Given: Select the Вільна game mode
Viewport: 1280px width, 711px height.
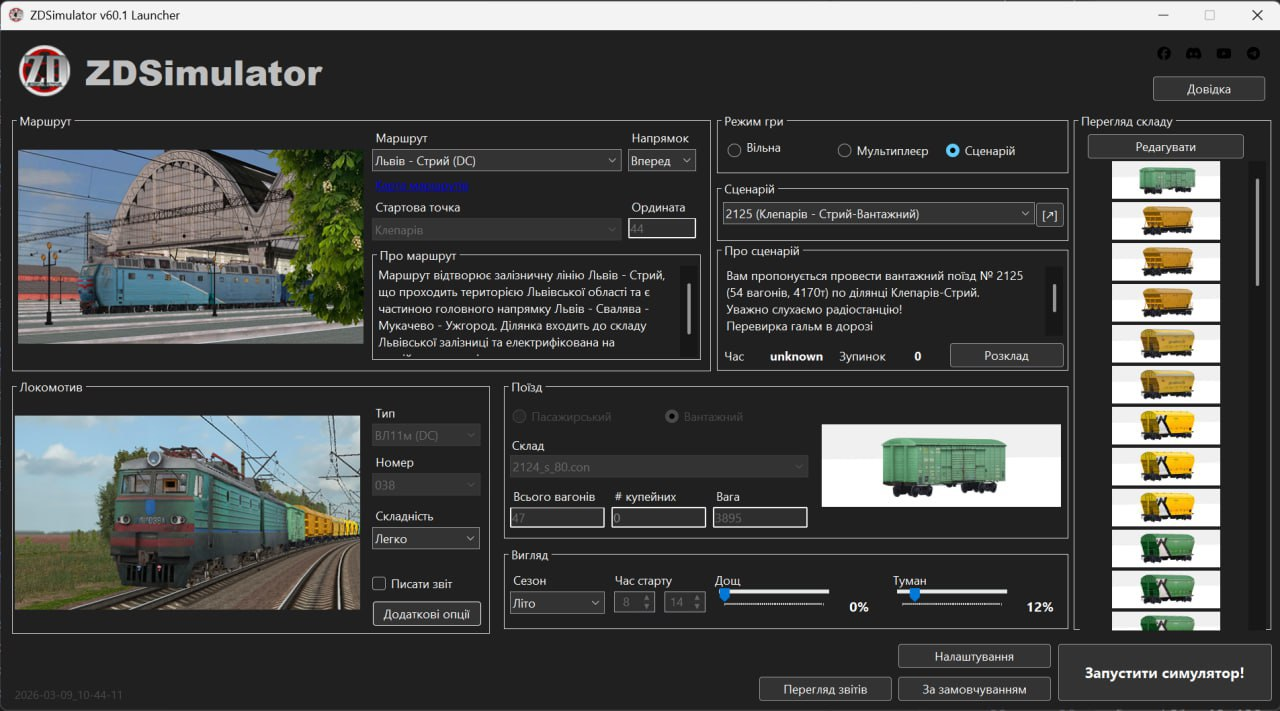Looking at the screenshot, I should (x=735, y=150).
